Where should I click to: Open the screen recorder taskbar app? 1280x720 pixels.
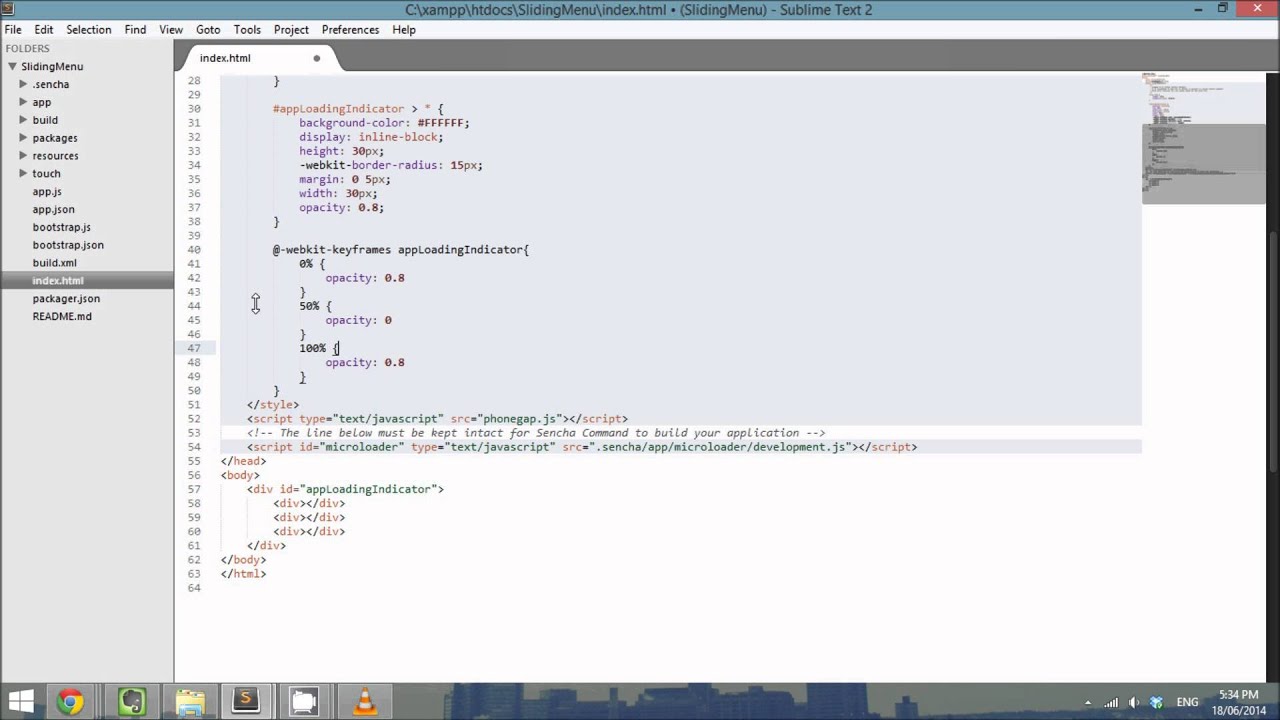(304, 702)
